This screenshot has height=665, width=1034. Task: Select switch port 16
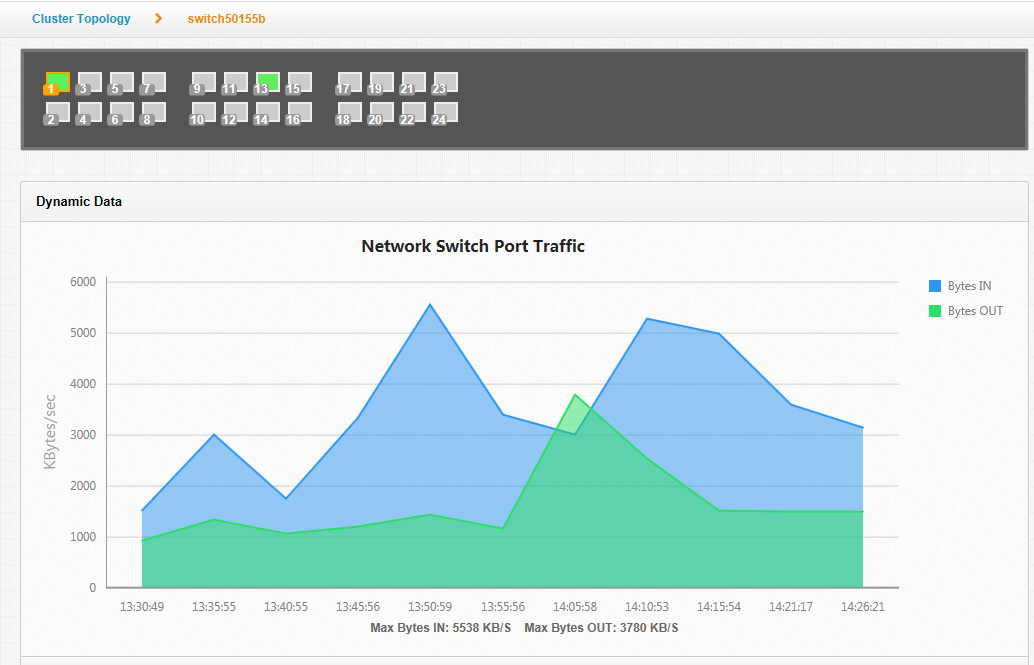coord(300,113)
